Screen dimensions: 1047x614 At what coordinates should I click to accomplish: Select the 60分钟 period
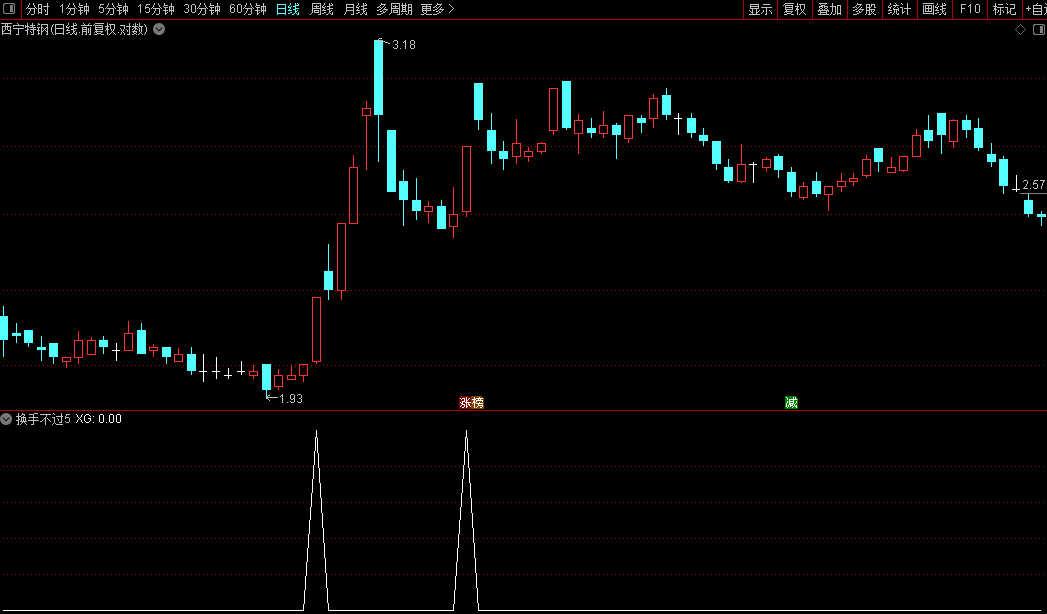click(x=248, y=9)
